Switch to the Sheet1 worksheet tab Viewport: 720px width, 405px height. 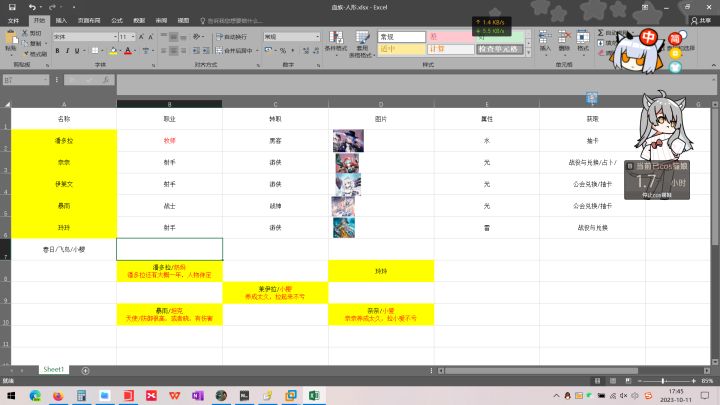tap(54, 370)
